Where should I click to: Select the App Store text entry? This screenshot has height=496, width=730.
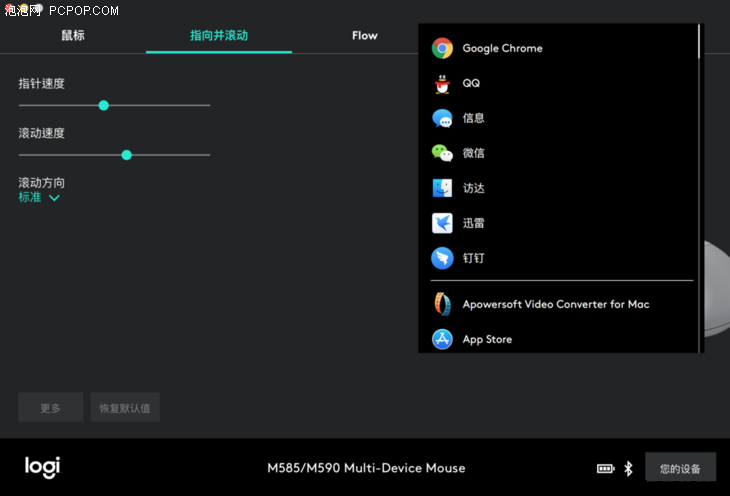[487, 340]
